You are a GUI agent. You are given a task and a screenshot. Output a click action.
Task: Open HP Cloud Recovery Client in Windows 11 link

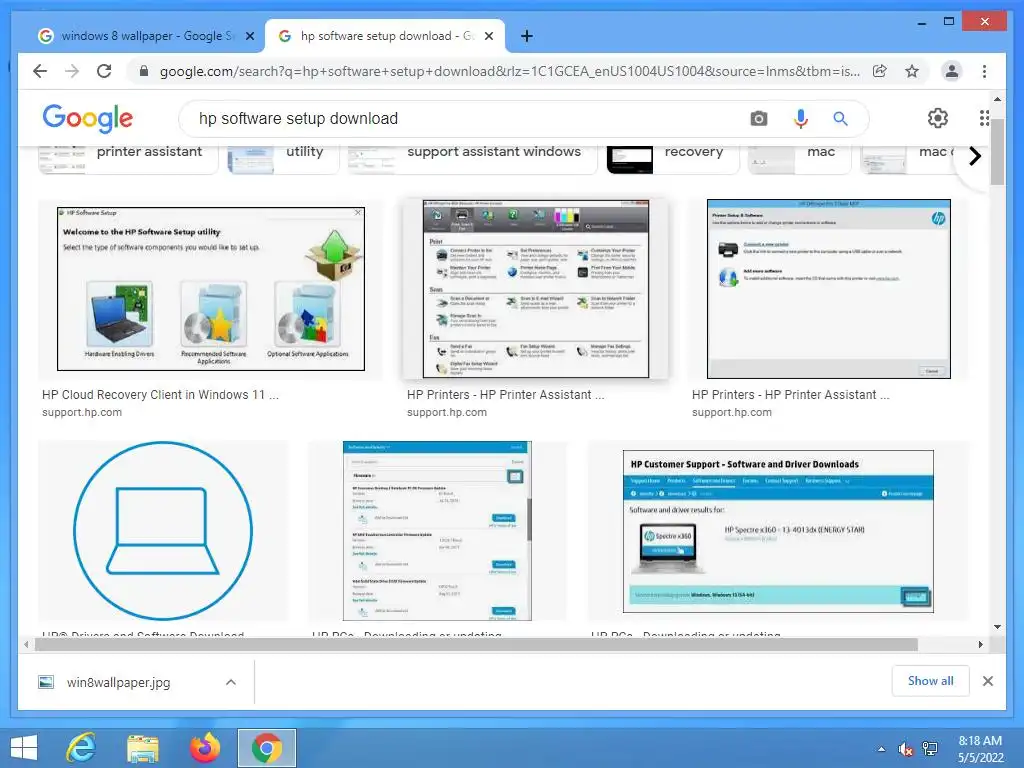click(x=160, y=394)
